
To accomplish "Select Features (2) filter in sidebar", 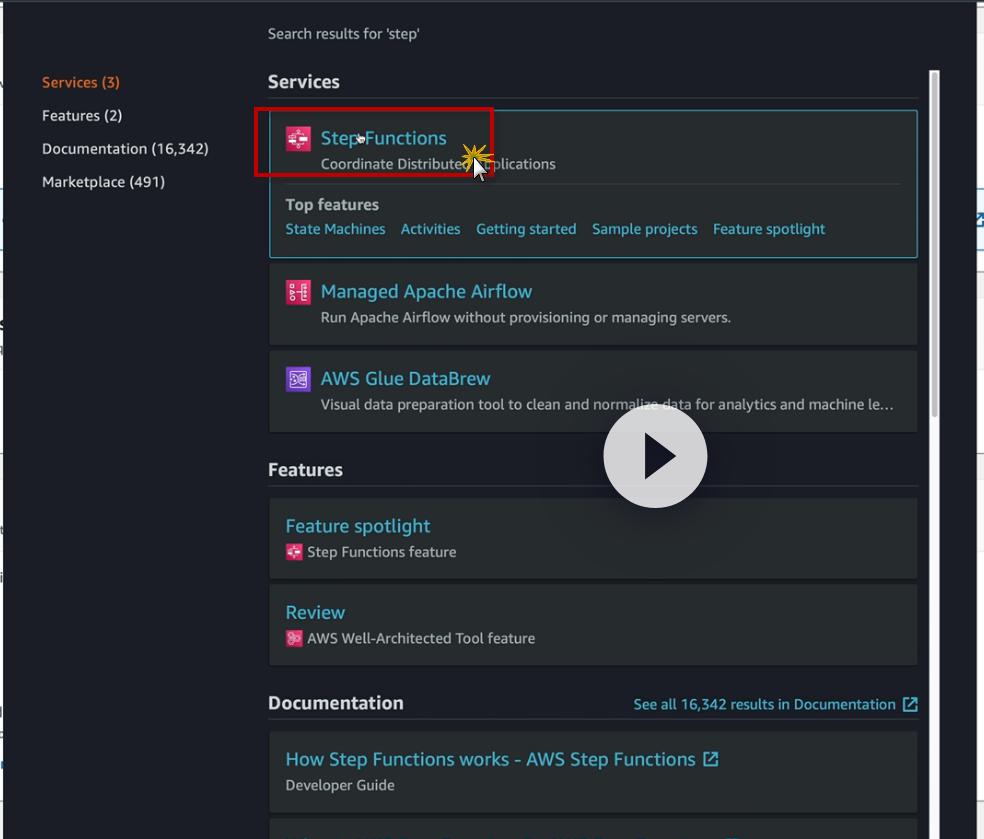I will tap(82, 115).
